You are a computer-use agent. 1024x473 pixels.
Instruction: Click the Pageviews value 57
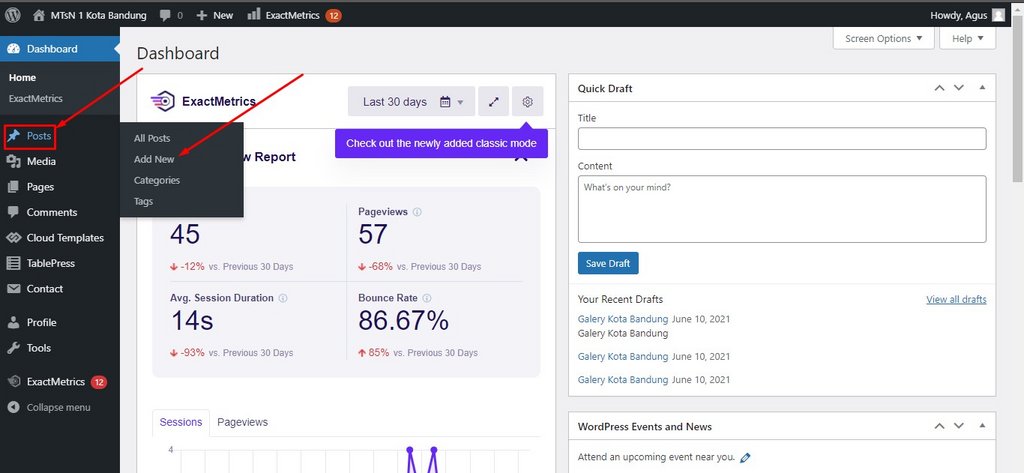[373, 235]
